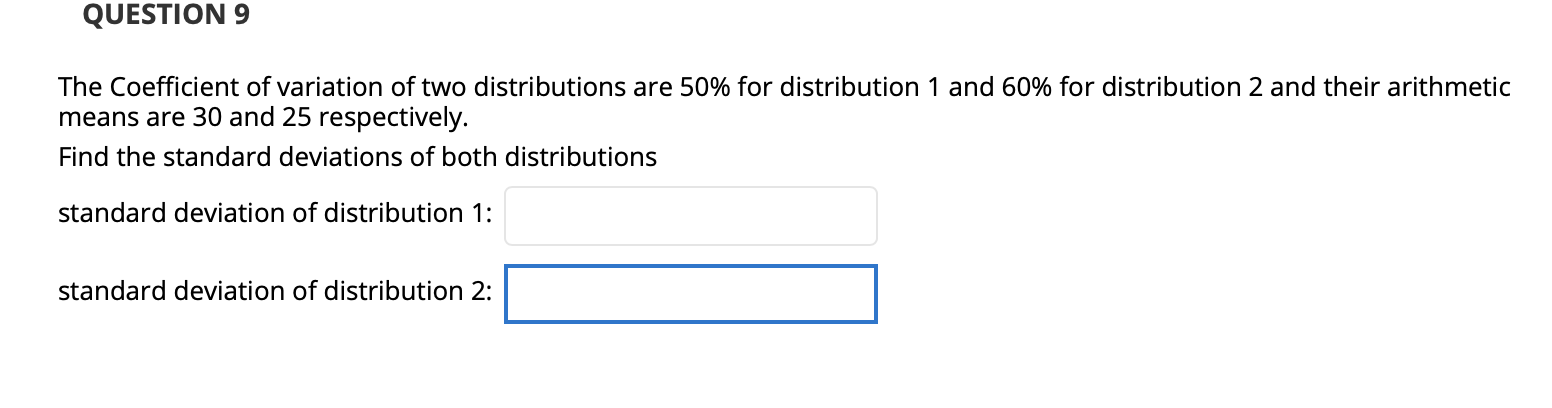Click the sentence 'Find the standard deviations of both distributions'
1552x408 pixels.
pyautogui.click(x=358, y=157)
